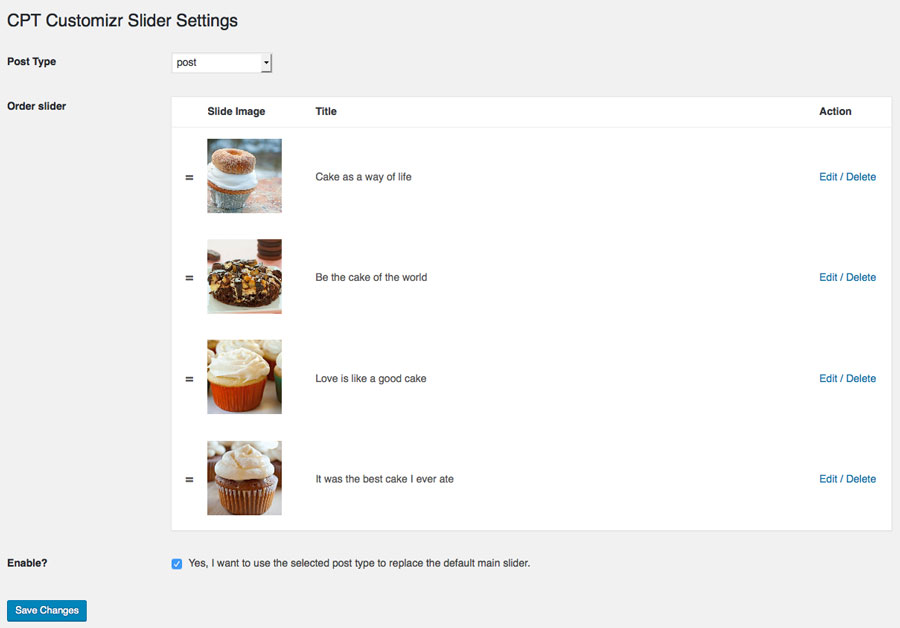The width and height of the screenshot is (900, 628).
Task: Edit the 'Be the cake of the world' slide
Action: [x=828, y=277]
